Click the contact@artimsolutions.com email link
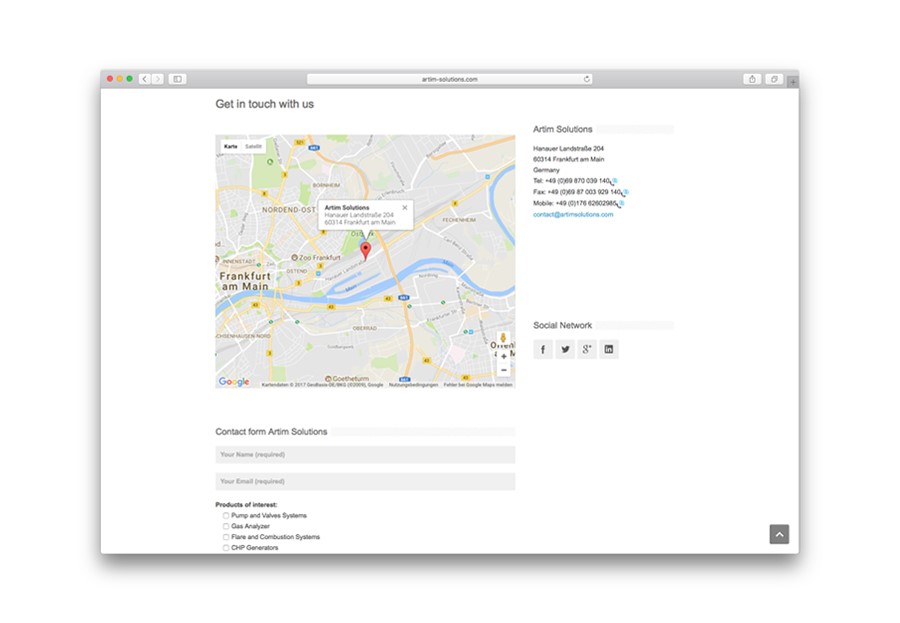 573,214
